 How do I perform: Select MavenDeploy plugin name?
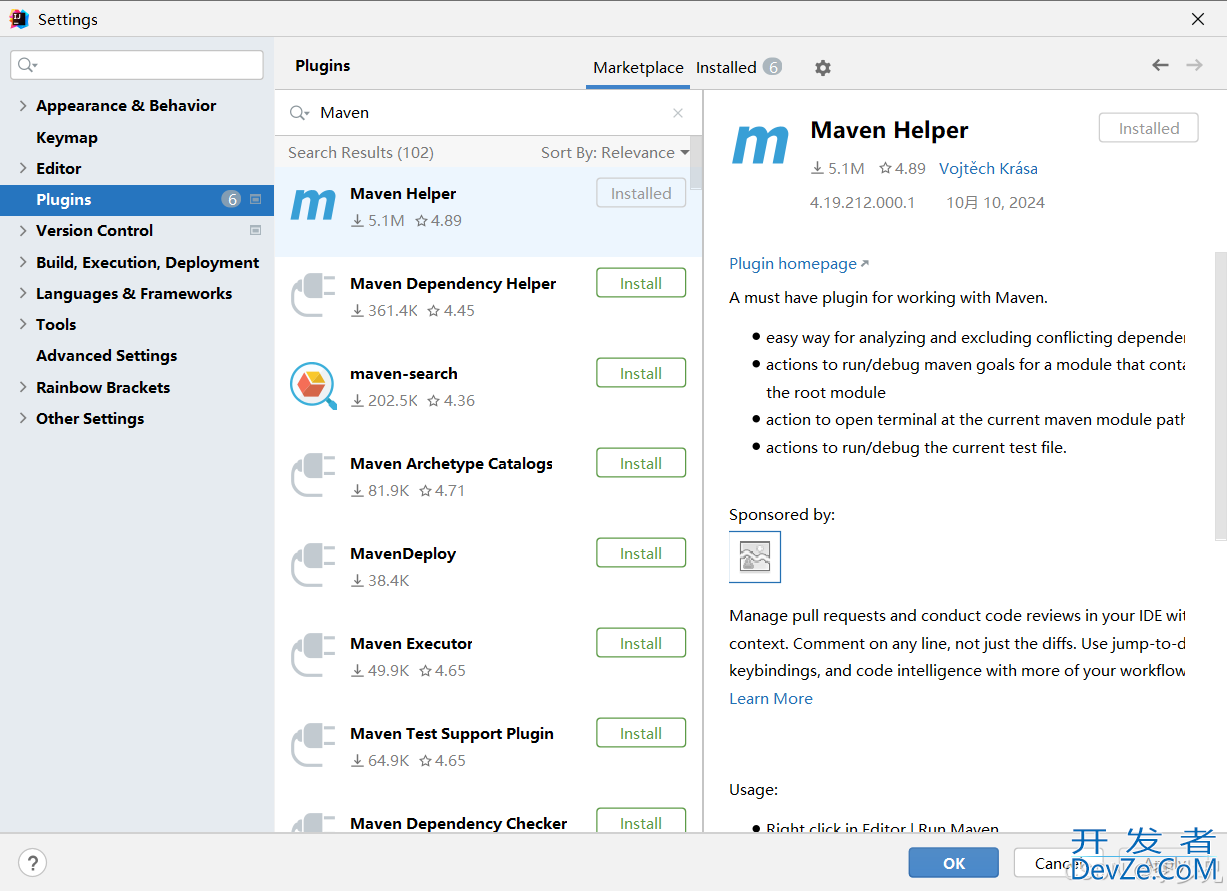[403, 554]
